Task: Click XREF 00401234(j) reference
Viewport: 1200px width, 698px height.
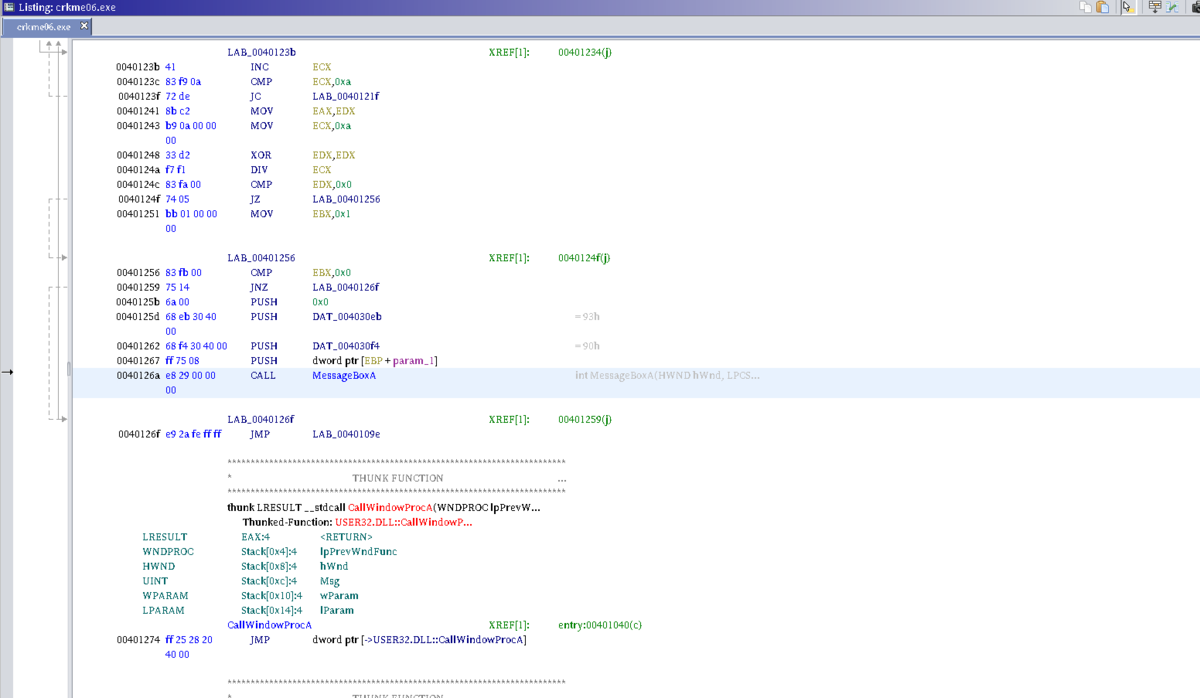Action: pos(584,52)
